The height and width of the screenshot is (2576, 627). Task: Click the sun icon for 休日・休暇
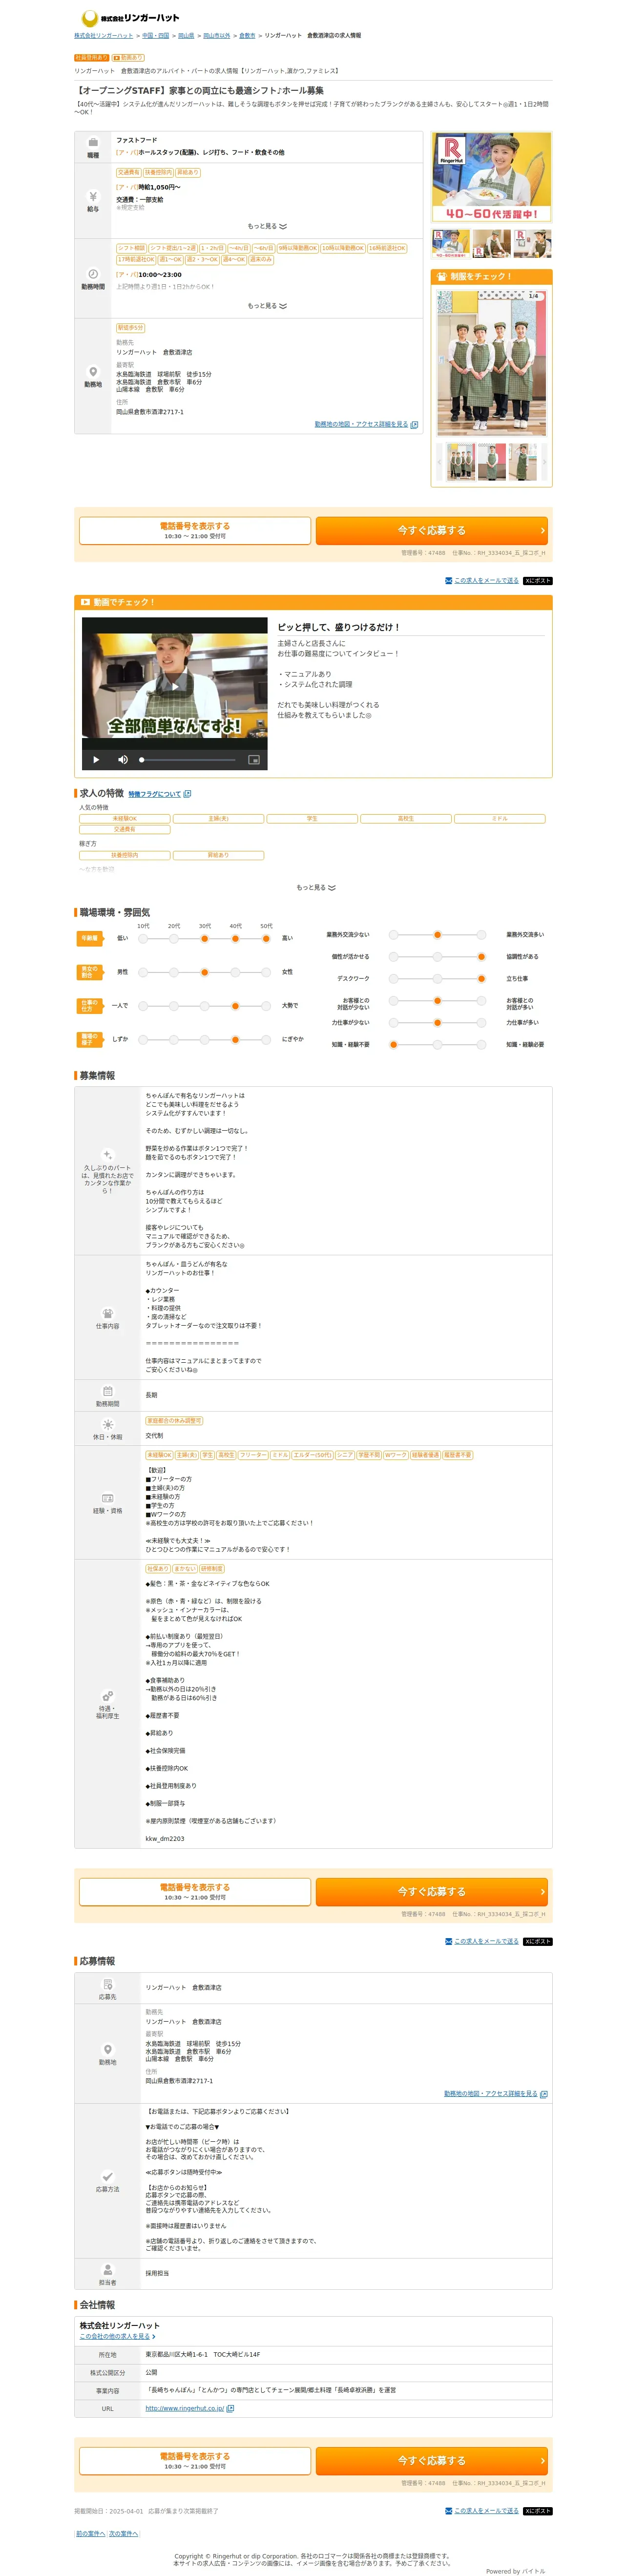[108, 1425]
